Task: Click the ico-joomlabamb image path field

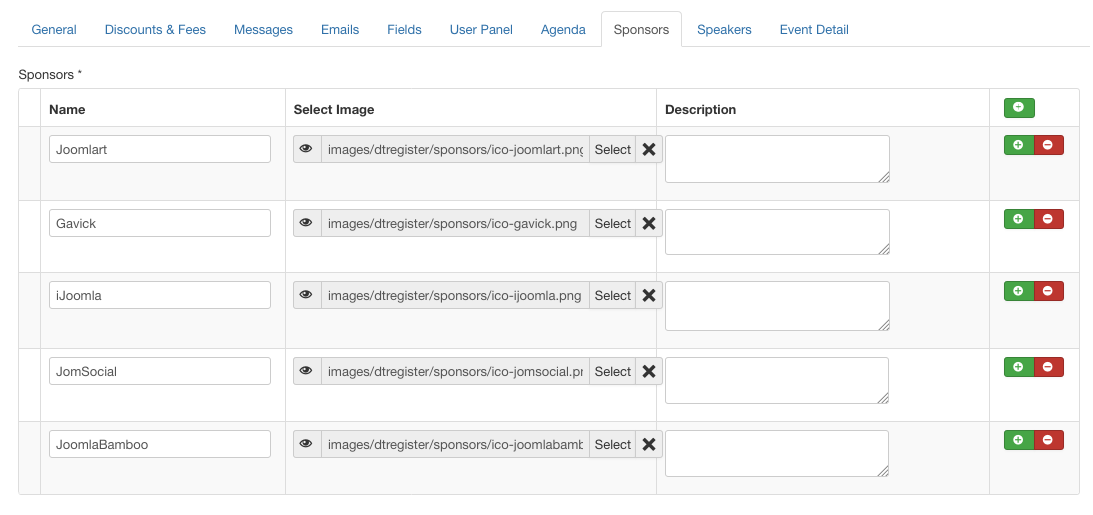Action: (455, 444)
